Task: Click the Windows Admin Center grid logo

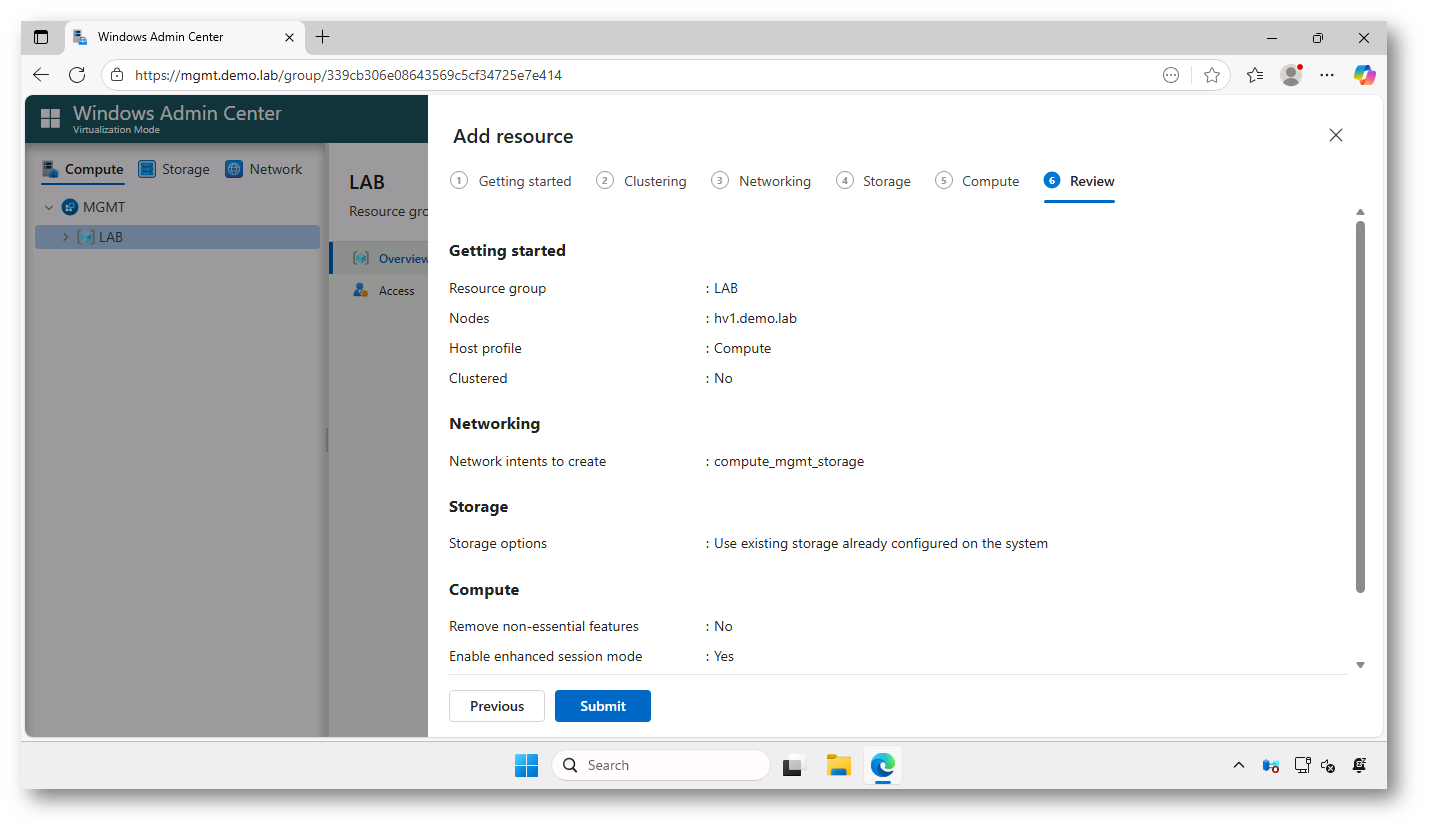Action: pyautogui.click(x=50, y=119)
